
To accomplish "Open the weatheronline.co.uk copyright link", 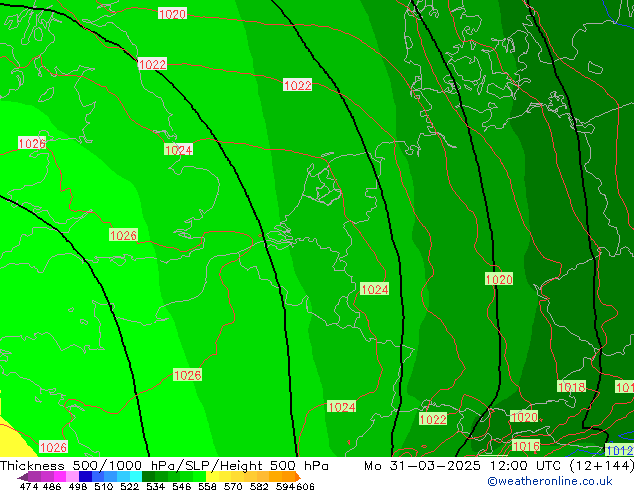I will tap(549, 481).
